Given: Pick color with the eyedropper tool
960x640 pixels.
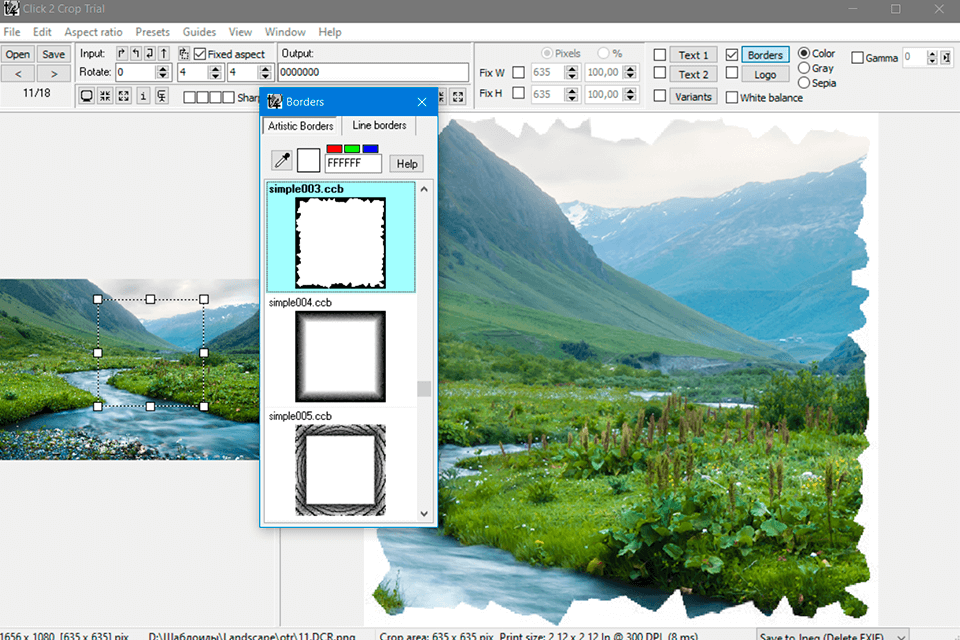Looking at the screenshot, I should point(282,160).
